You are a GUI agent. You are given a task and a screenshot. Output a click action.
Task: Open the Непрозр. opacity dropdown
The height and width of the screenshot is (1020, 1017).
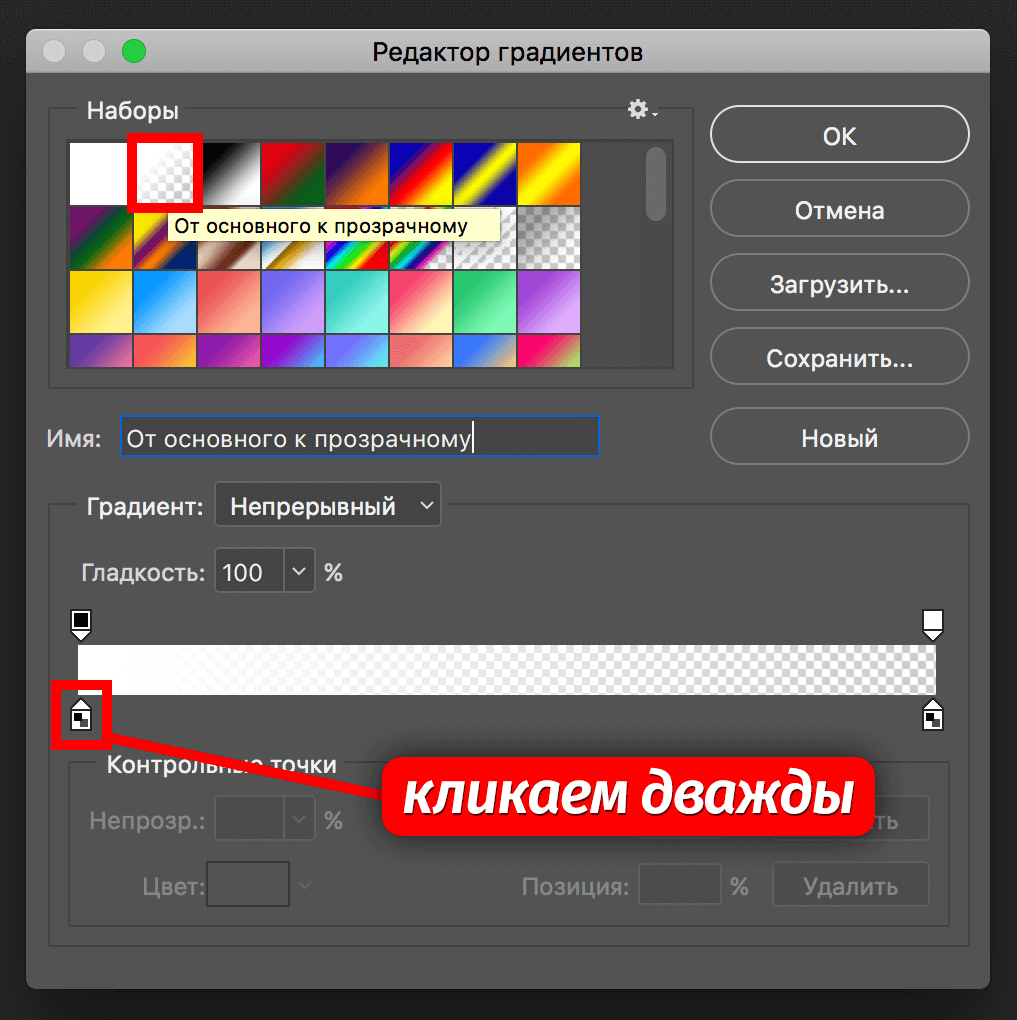pyautogui.click(x=298, y=818)
